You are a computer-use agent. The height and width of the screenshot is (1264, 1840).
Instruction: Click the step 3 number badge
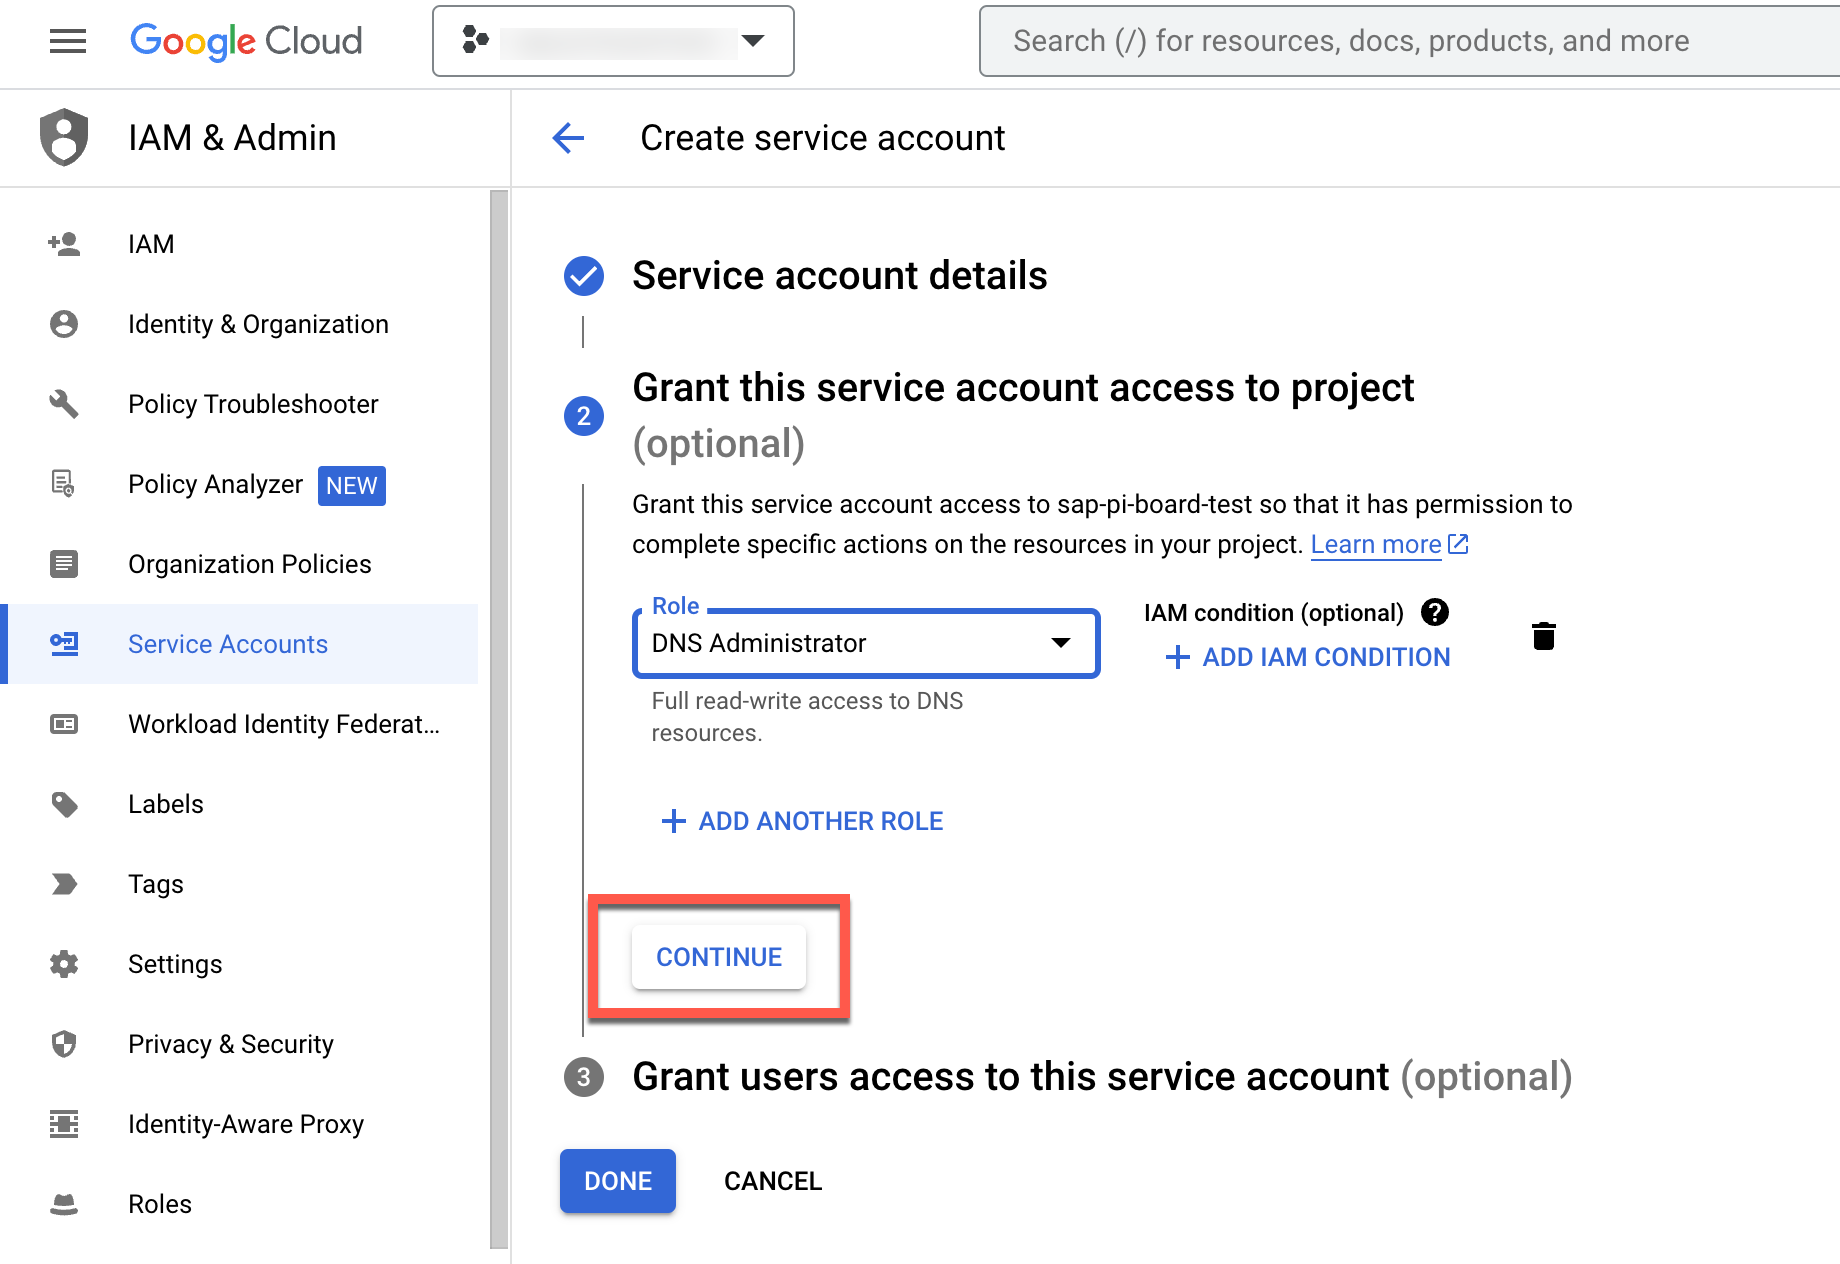(x=584, y=1077)
